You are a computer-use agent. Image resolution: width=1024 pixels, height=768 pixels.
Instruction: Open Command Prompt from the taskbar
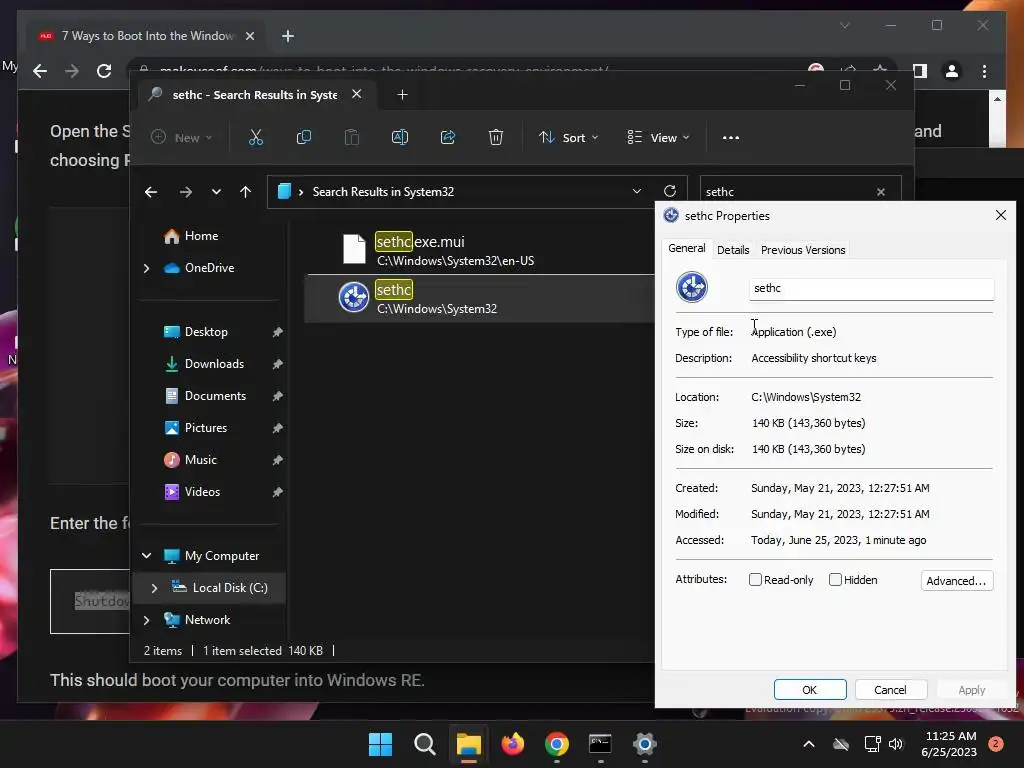point(600,744)
